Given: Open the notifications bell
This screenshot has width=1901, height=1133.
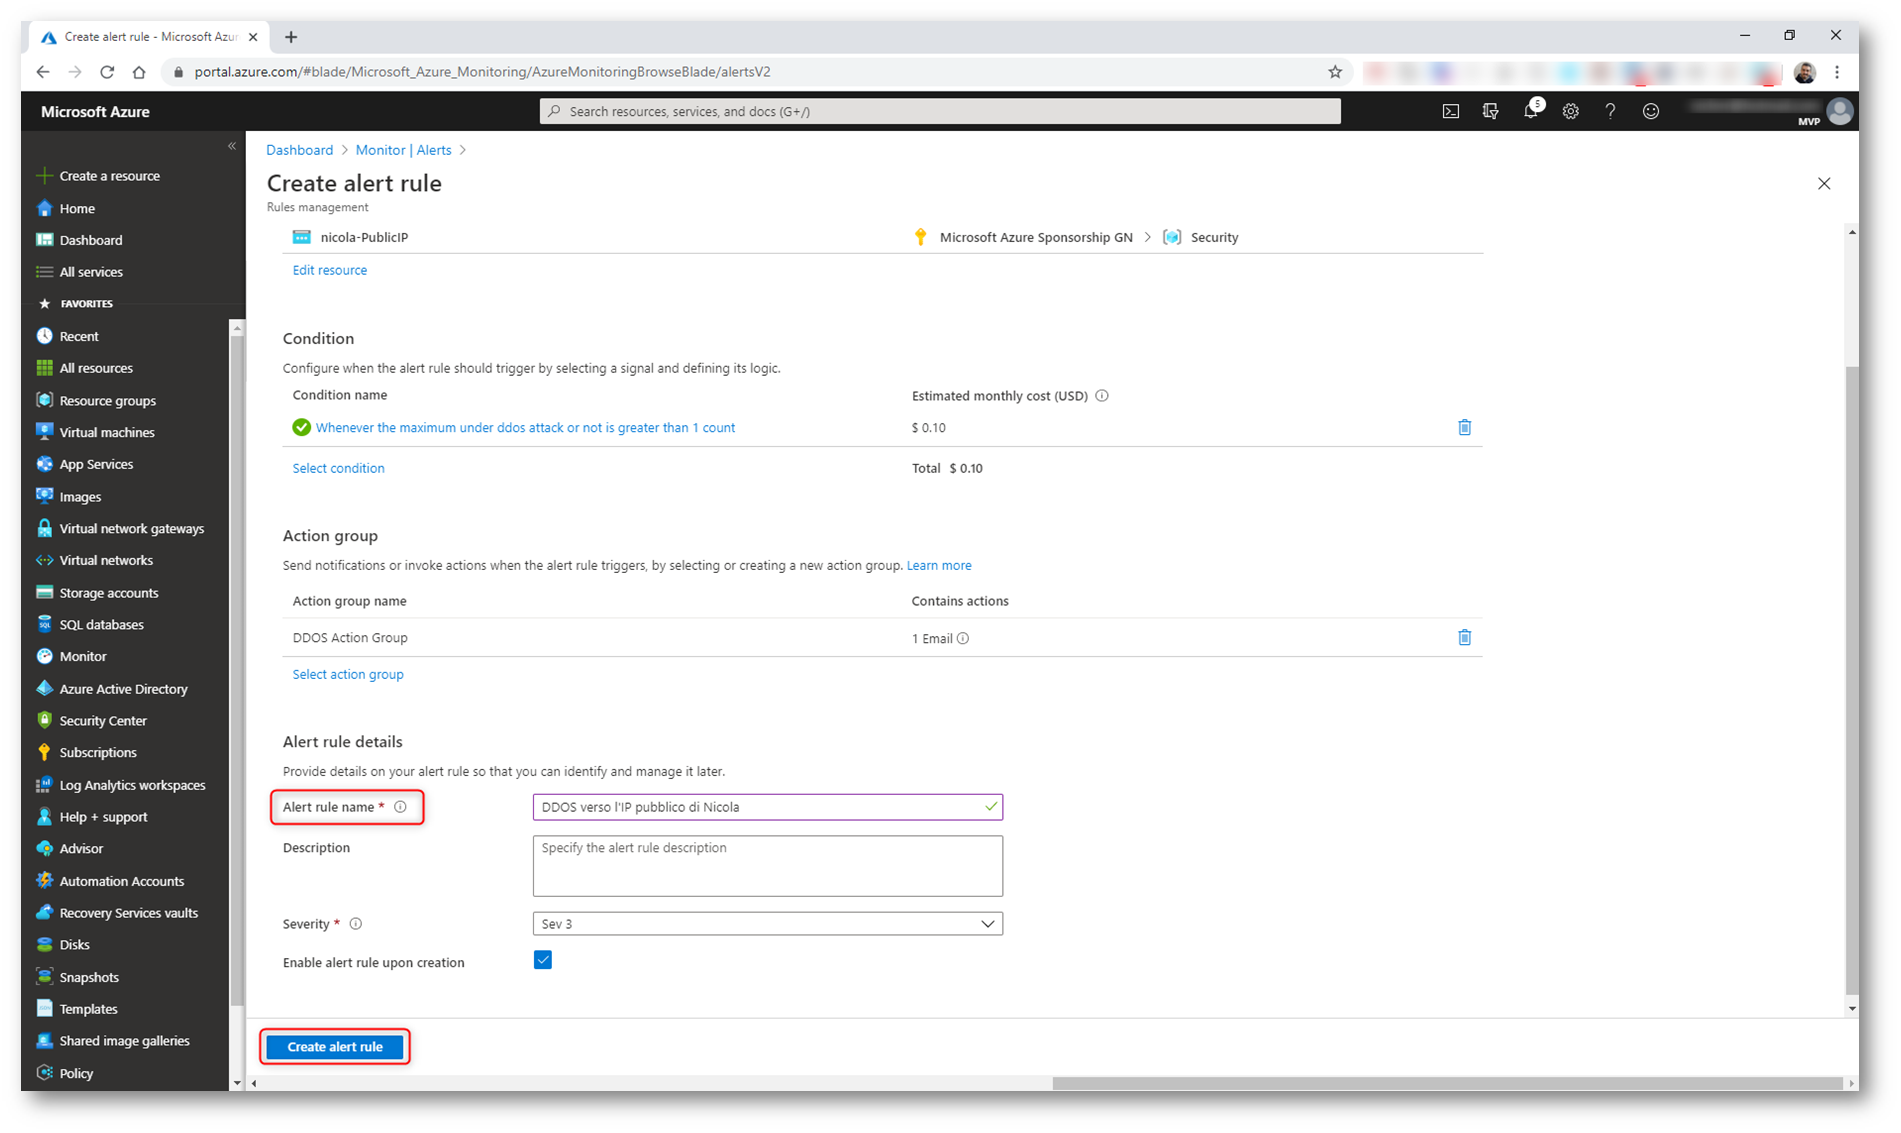Looking at the screenshot, I should [1531, 110].
